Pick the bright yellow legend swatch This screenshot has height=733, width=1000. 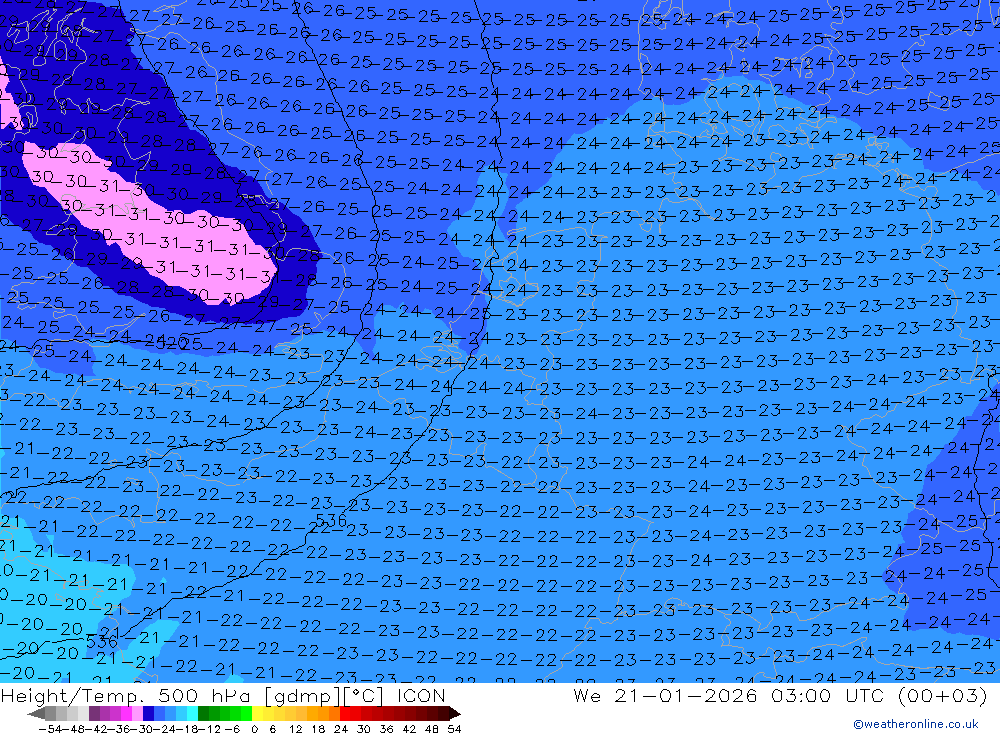[x=258, y=714]
